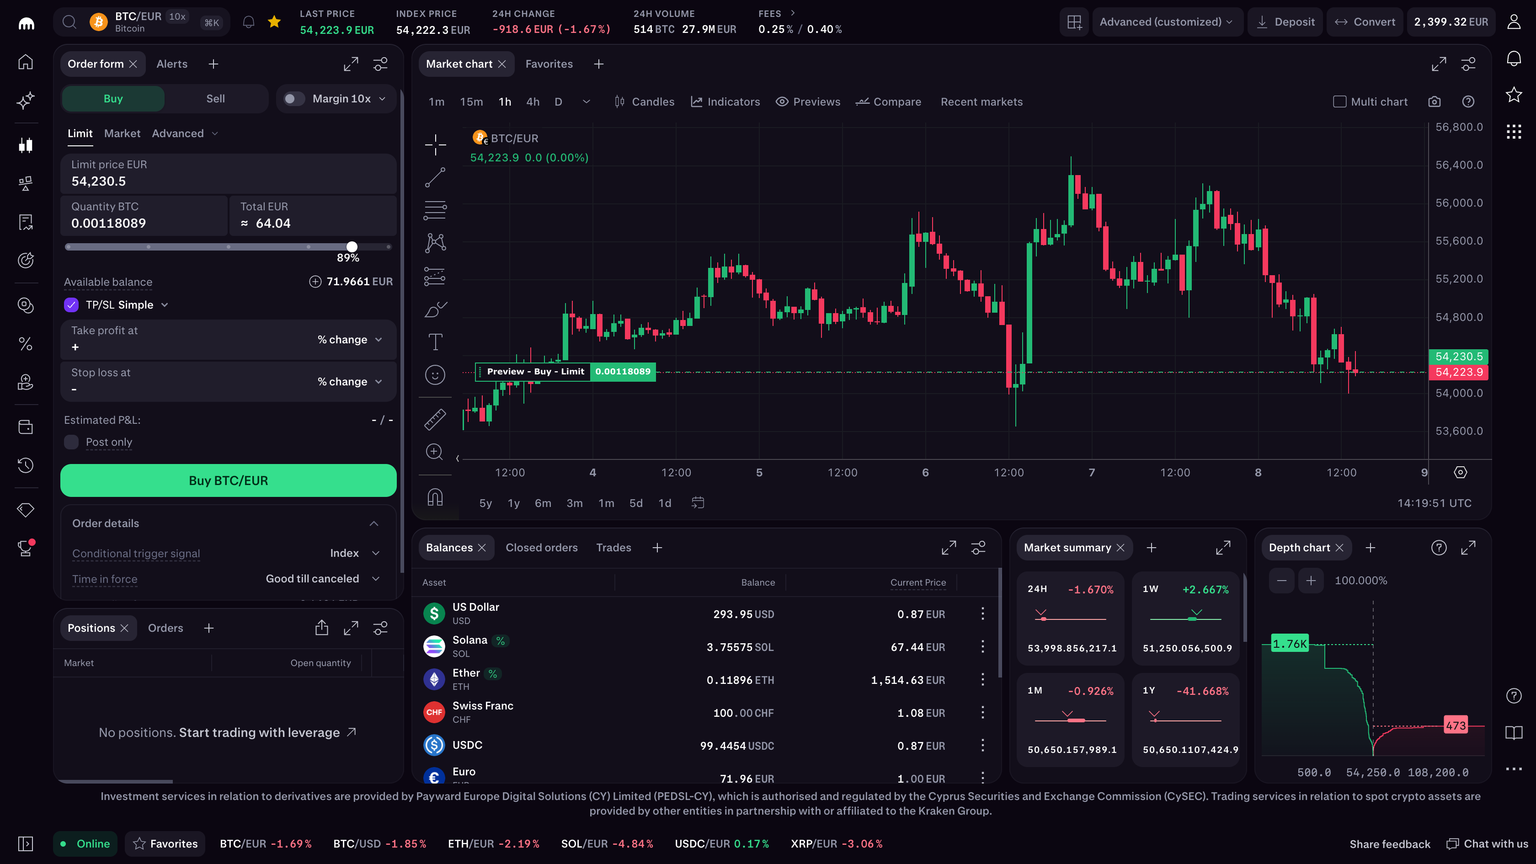Open the apps grid in right sidebar
This screenshot has height=864, width=1536.
click(x=1514, y=131)
